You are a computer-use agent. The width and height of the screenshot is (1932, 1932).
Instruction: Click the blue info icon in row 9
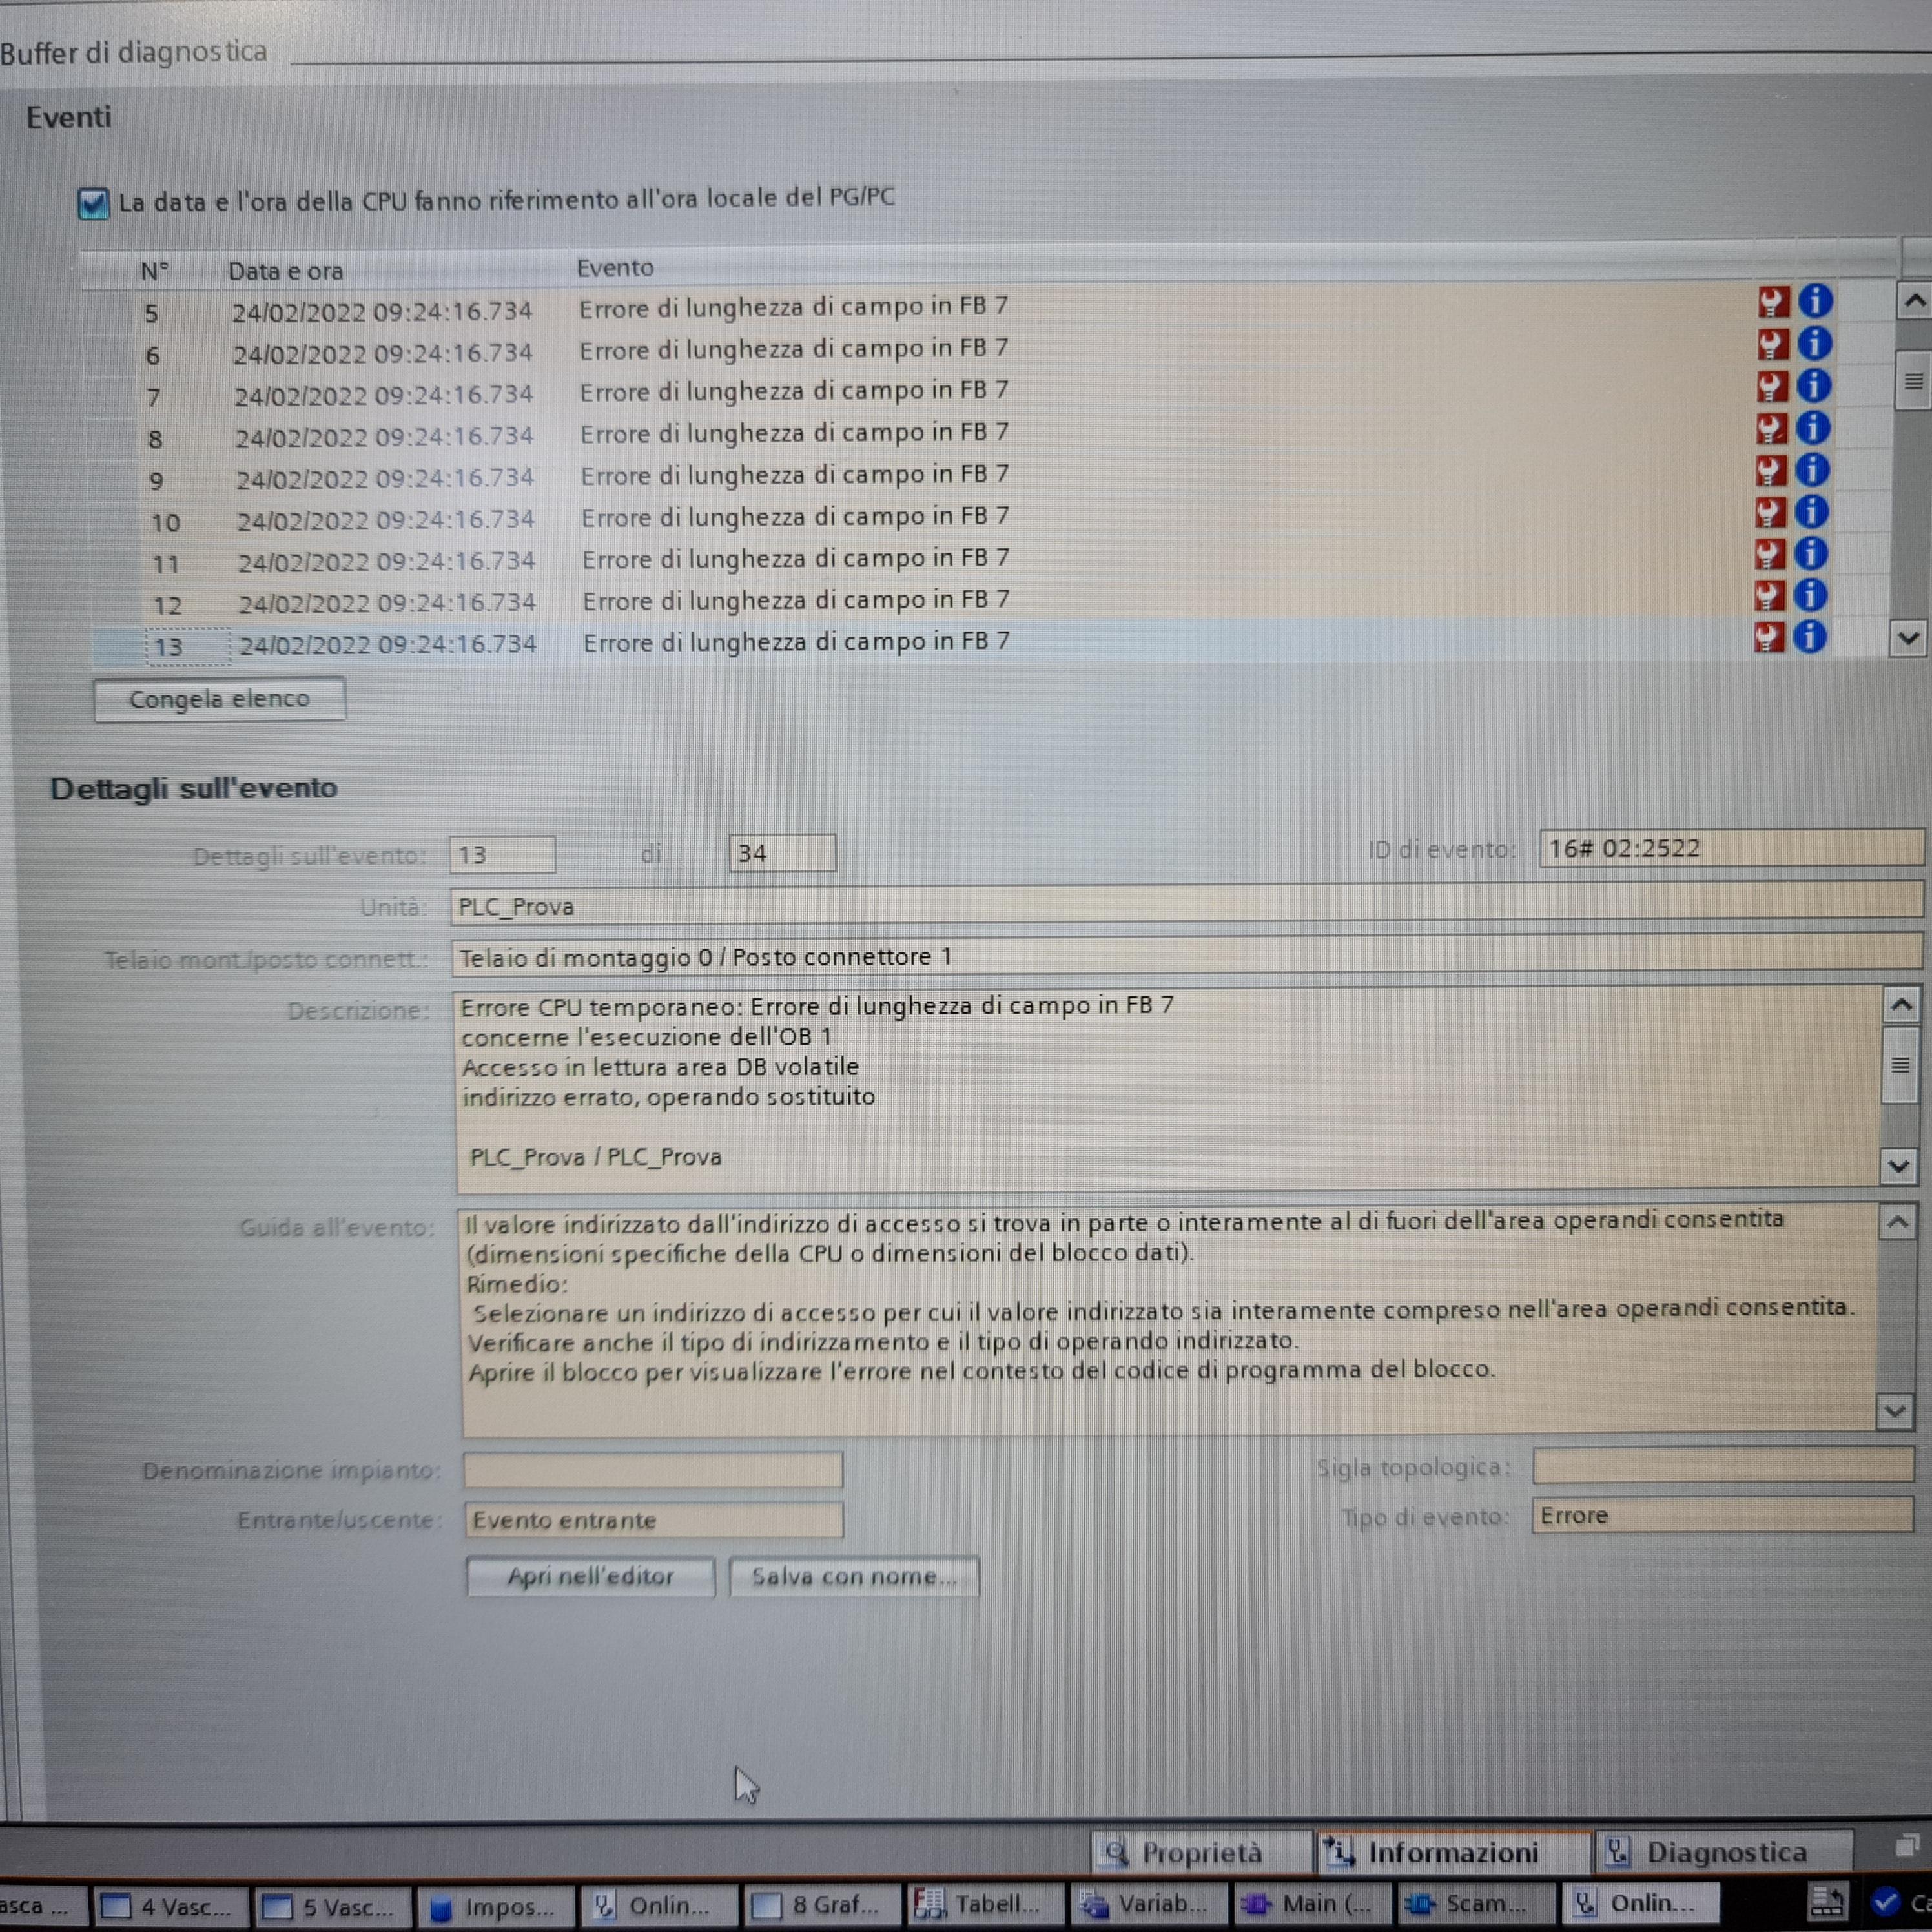pos(1813,469)
